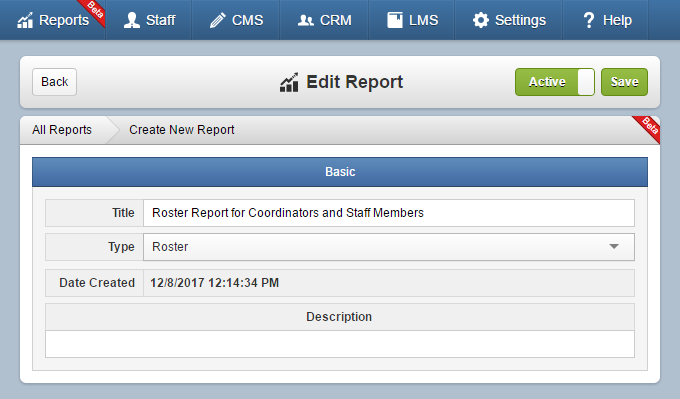Click the Date Created label
This screenshot has height=399, width=680.
pos(97,283)
